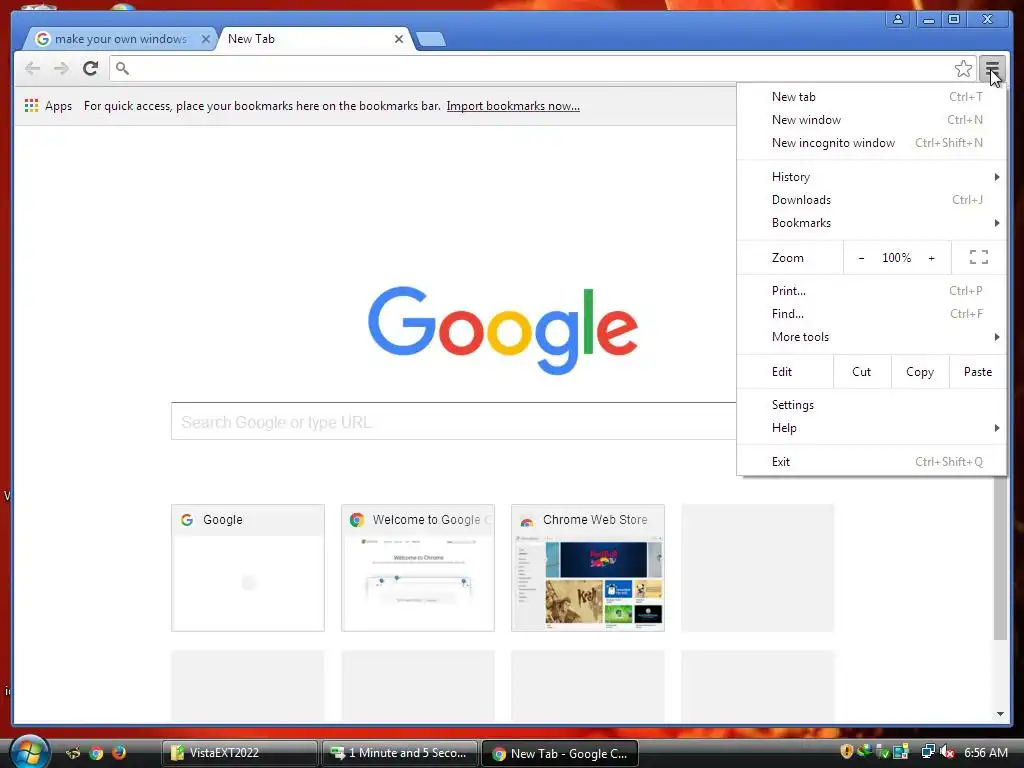Viewport: 1024px width, 768px height.
Task: Click Cut in the Edit row
Action: (x=861, y=372)
